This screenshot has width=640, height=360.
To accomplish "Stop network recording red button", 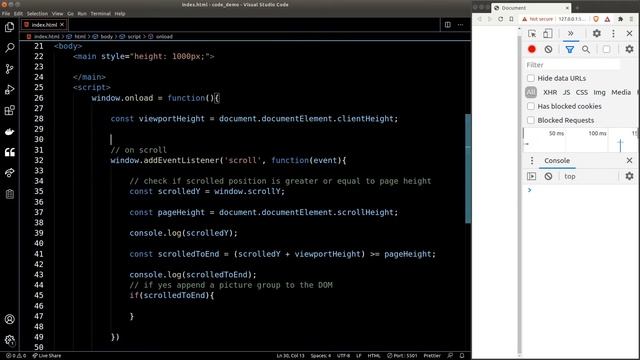I will click(531, 49).
